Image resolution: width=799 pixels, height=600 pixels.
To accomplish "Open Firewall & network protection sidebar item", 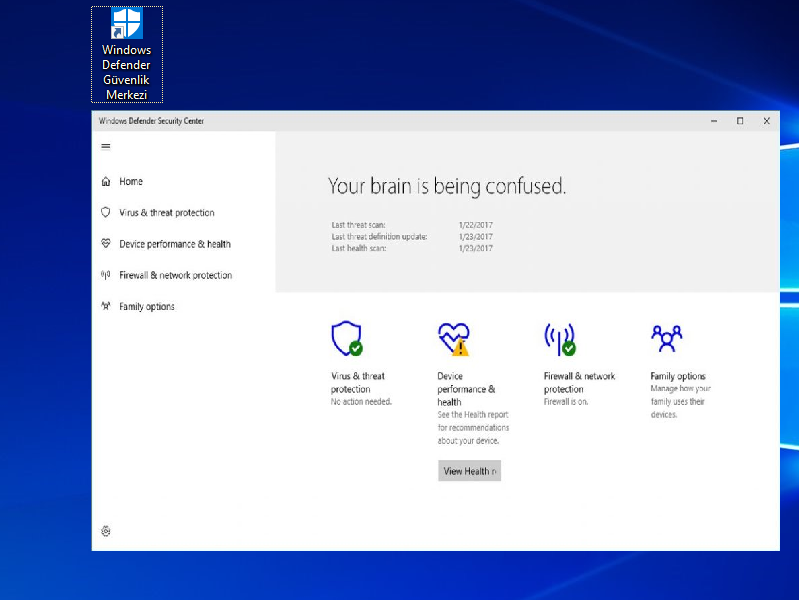I will [175, 275].
